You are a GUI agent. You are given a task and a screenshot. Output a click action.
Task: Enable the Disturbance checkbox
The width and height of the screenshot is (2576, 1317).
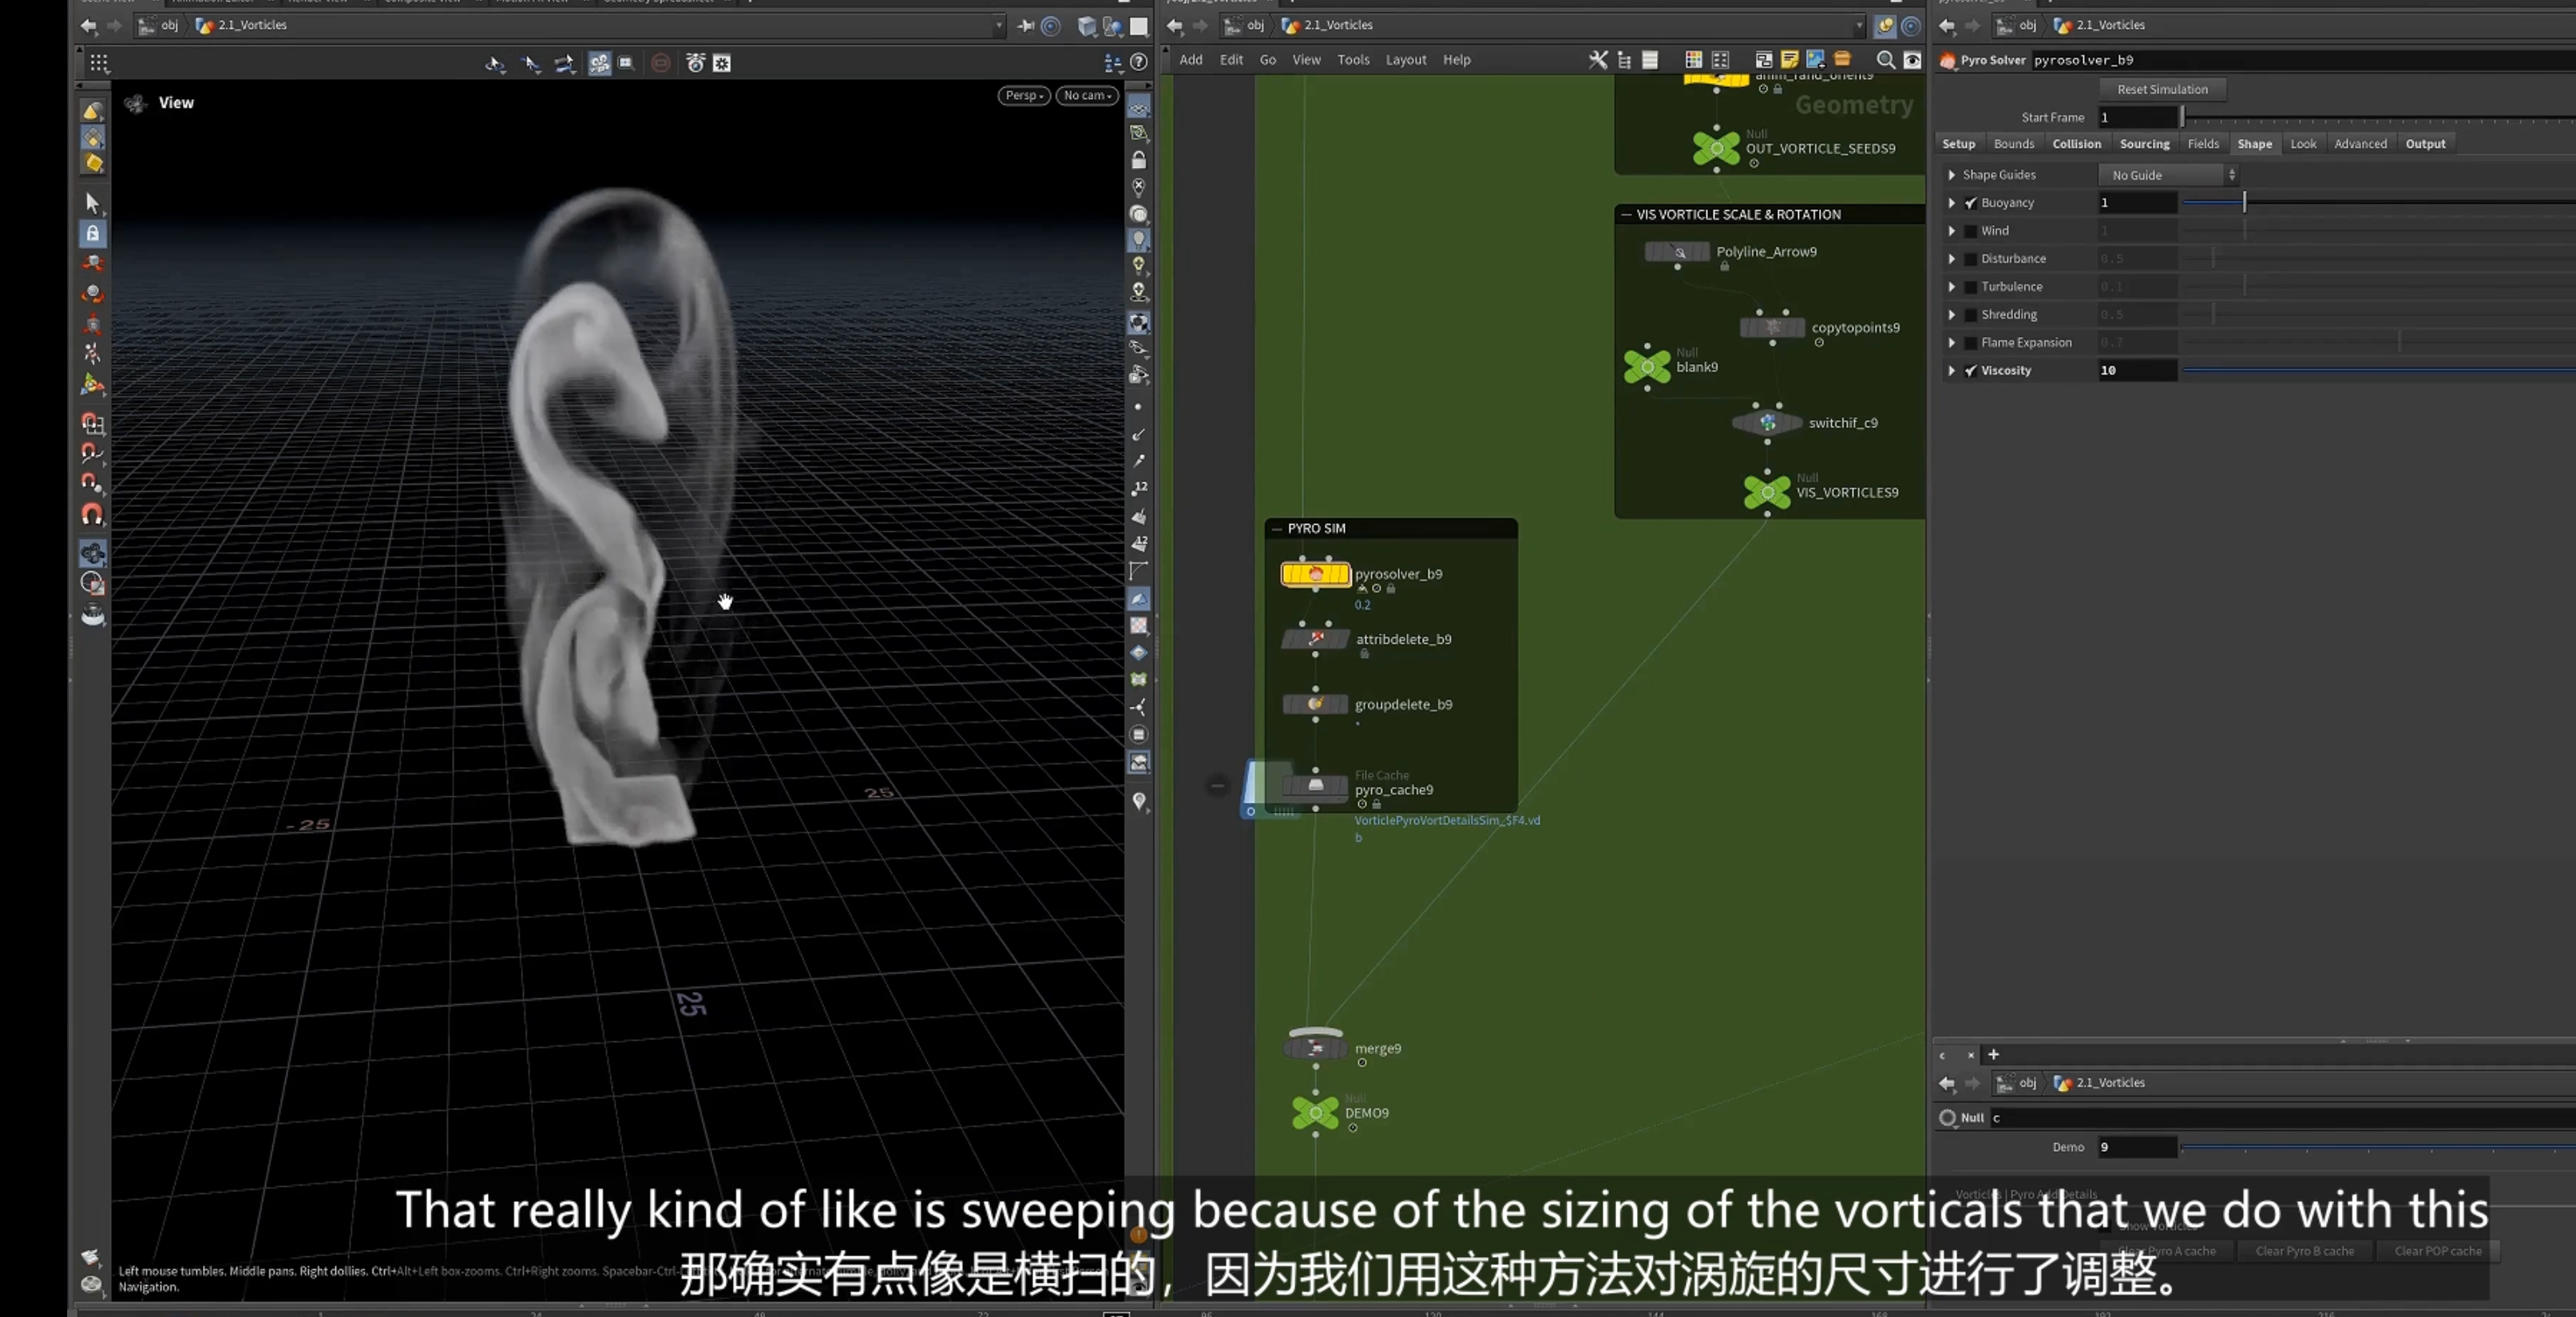(x=1971, y=259)
